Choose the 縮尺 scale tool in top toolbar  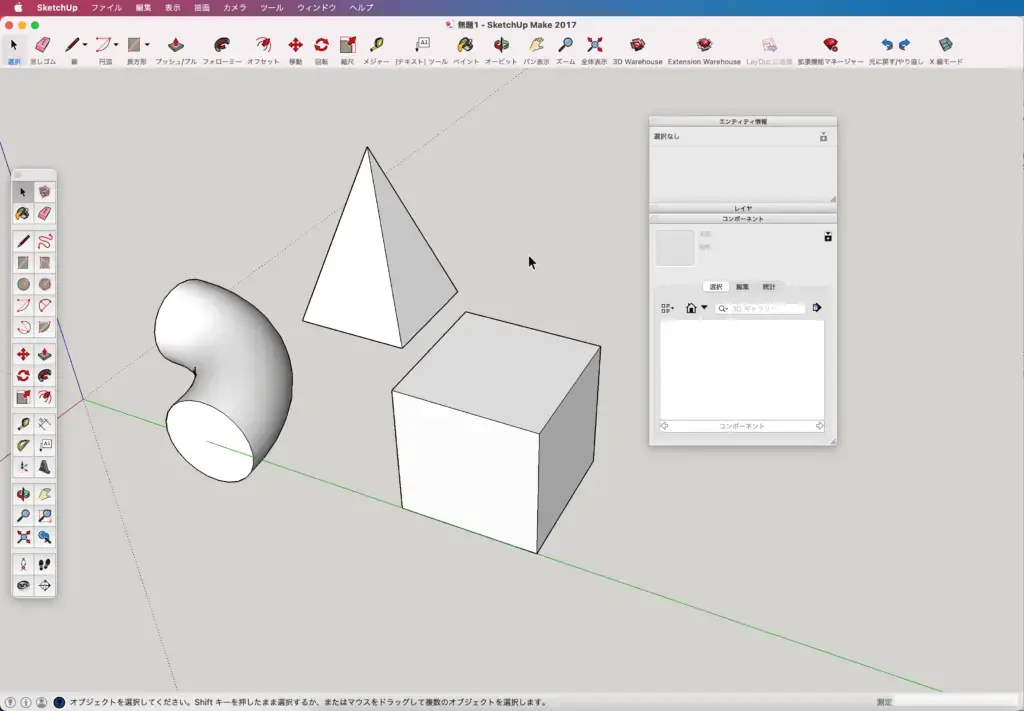click(x=347, y=50)
